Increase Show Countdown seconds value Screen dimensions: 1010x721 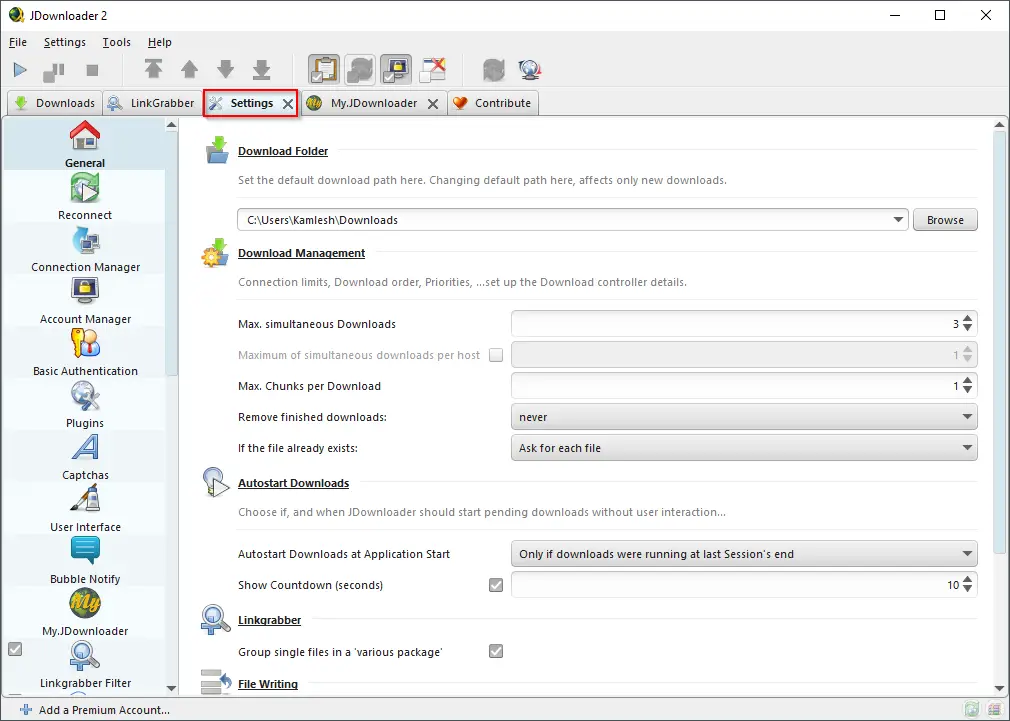tap(967, 579)
